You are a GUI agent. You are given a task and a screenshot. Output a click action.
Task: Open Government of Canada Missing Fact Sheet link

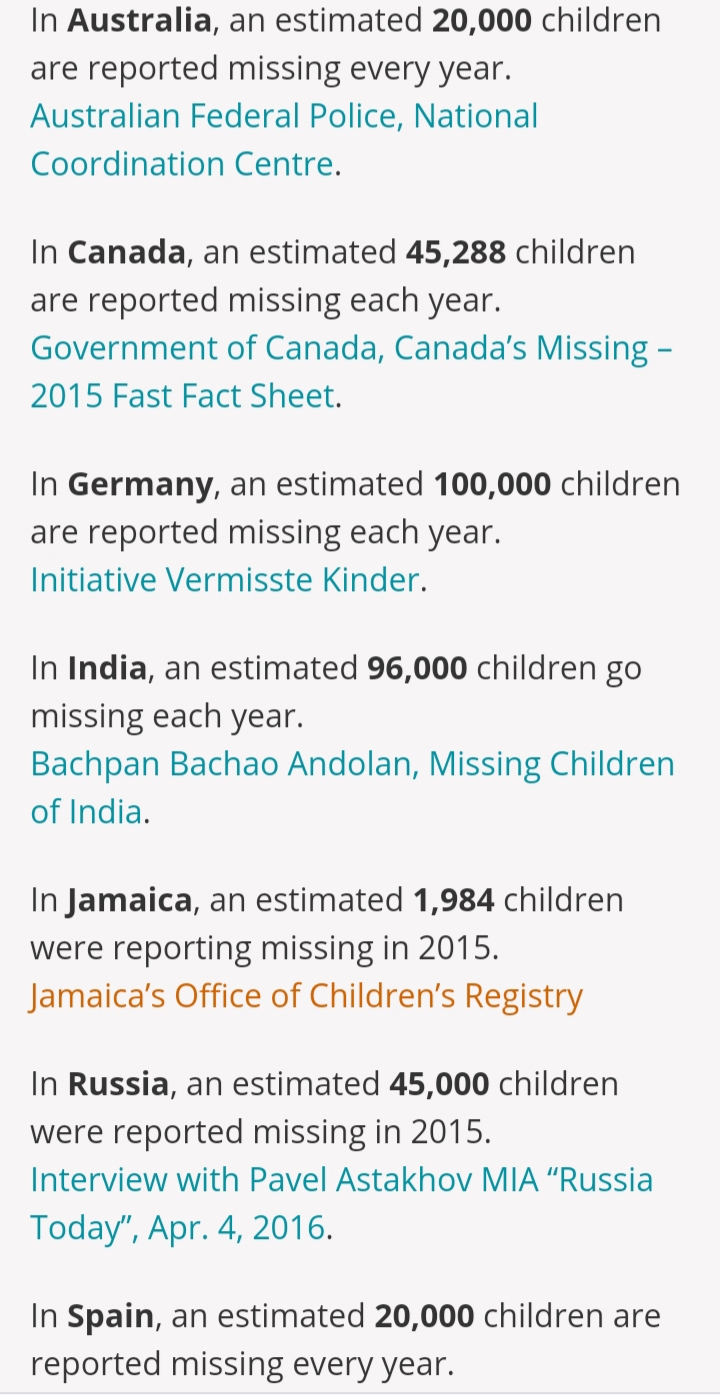[351, 372]
